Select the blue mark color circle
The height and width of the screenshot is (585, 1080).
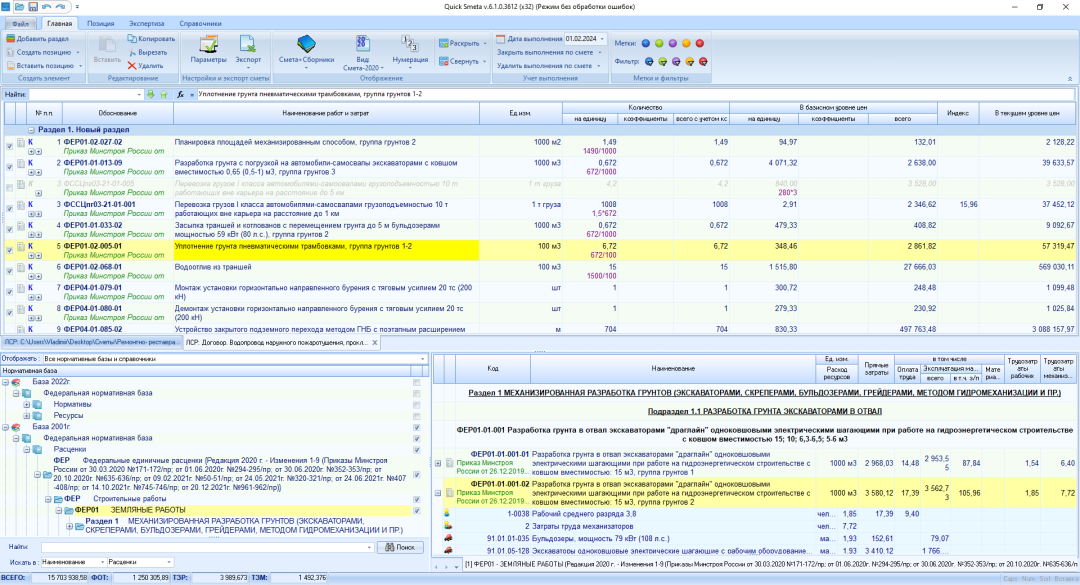(x=646, y=43)
